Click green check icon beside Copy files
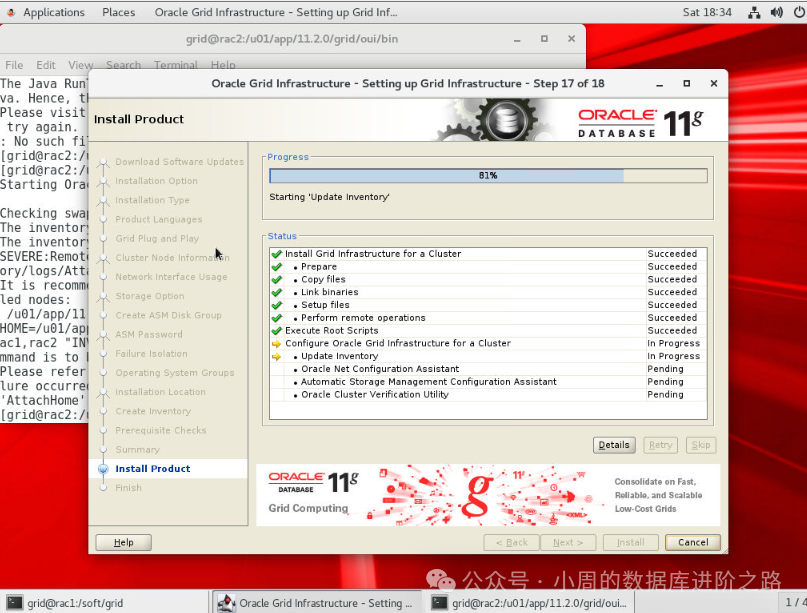This screenshot has height=613, width=807. pyautogui.click(x=276, y=279)
